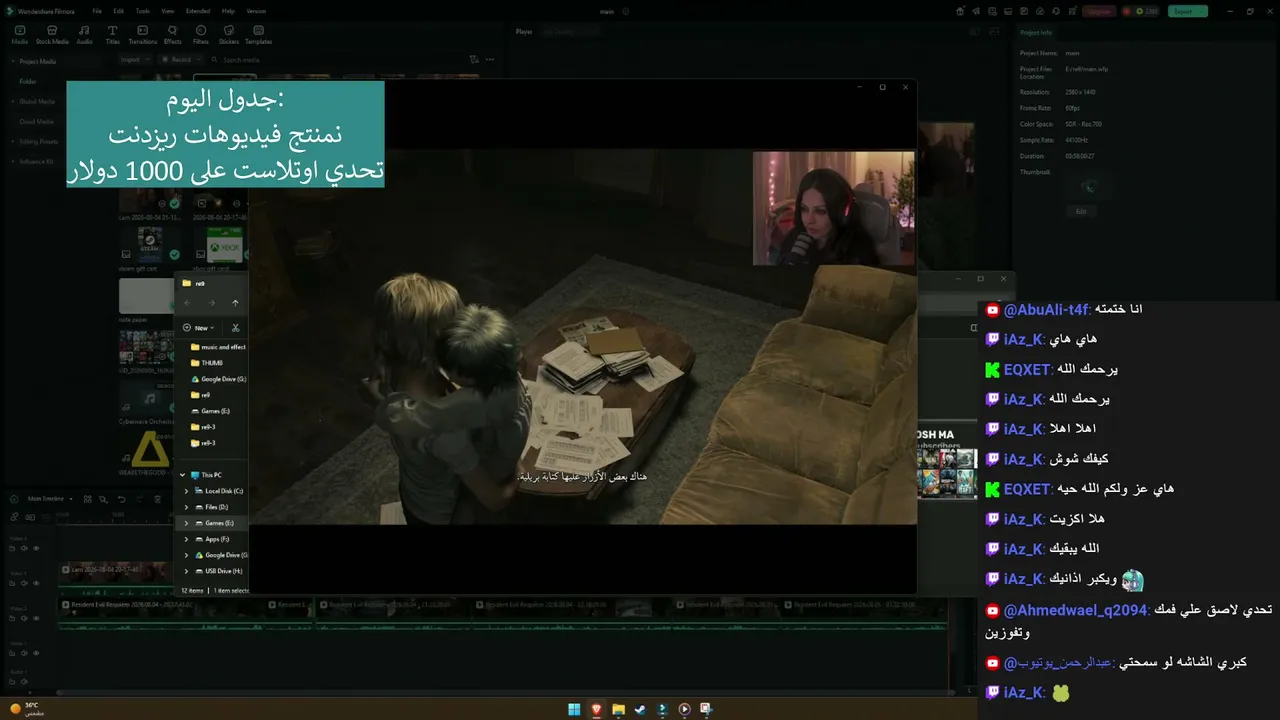Open the File menu in Filmora
This screenshot has height=720, width=1280.
[97, 11]
